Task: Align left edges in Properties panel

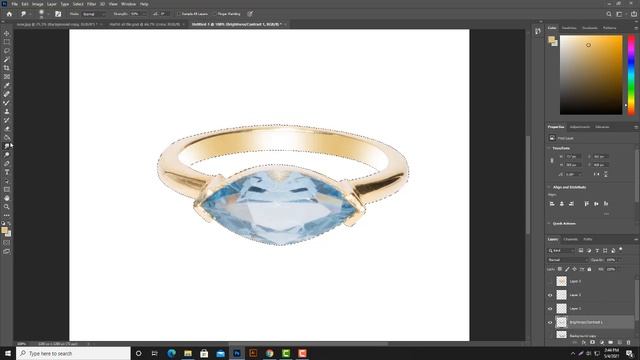Action: [x=552, y=203]
